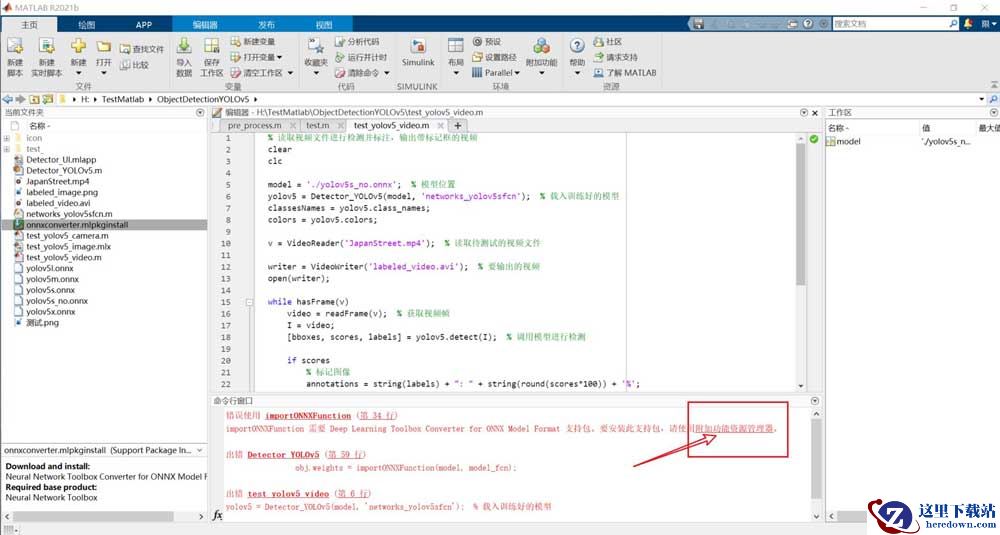Screen dimensions: 1000x535
Task: Add a new editor tab with the plus button
Action: point(457,125)
